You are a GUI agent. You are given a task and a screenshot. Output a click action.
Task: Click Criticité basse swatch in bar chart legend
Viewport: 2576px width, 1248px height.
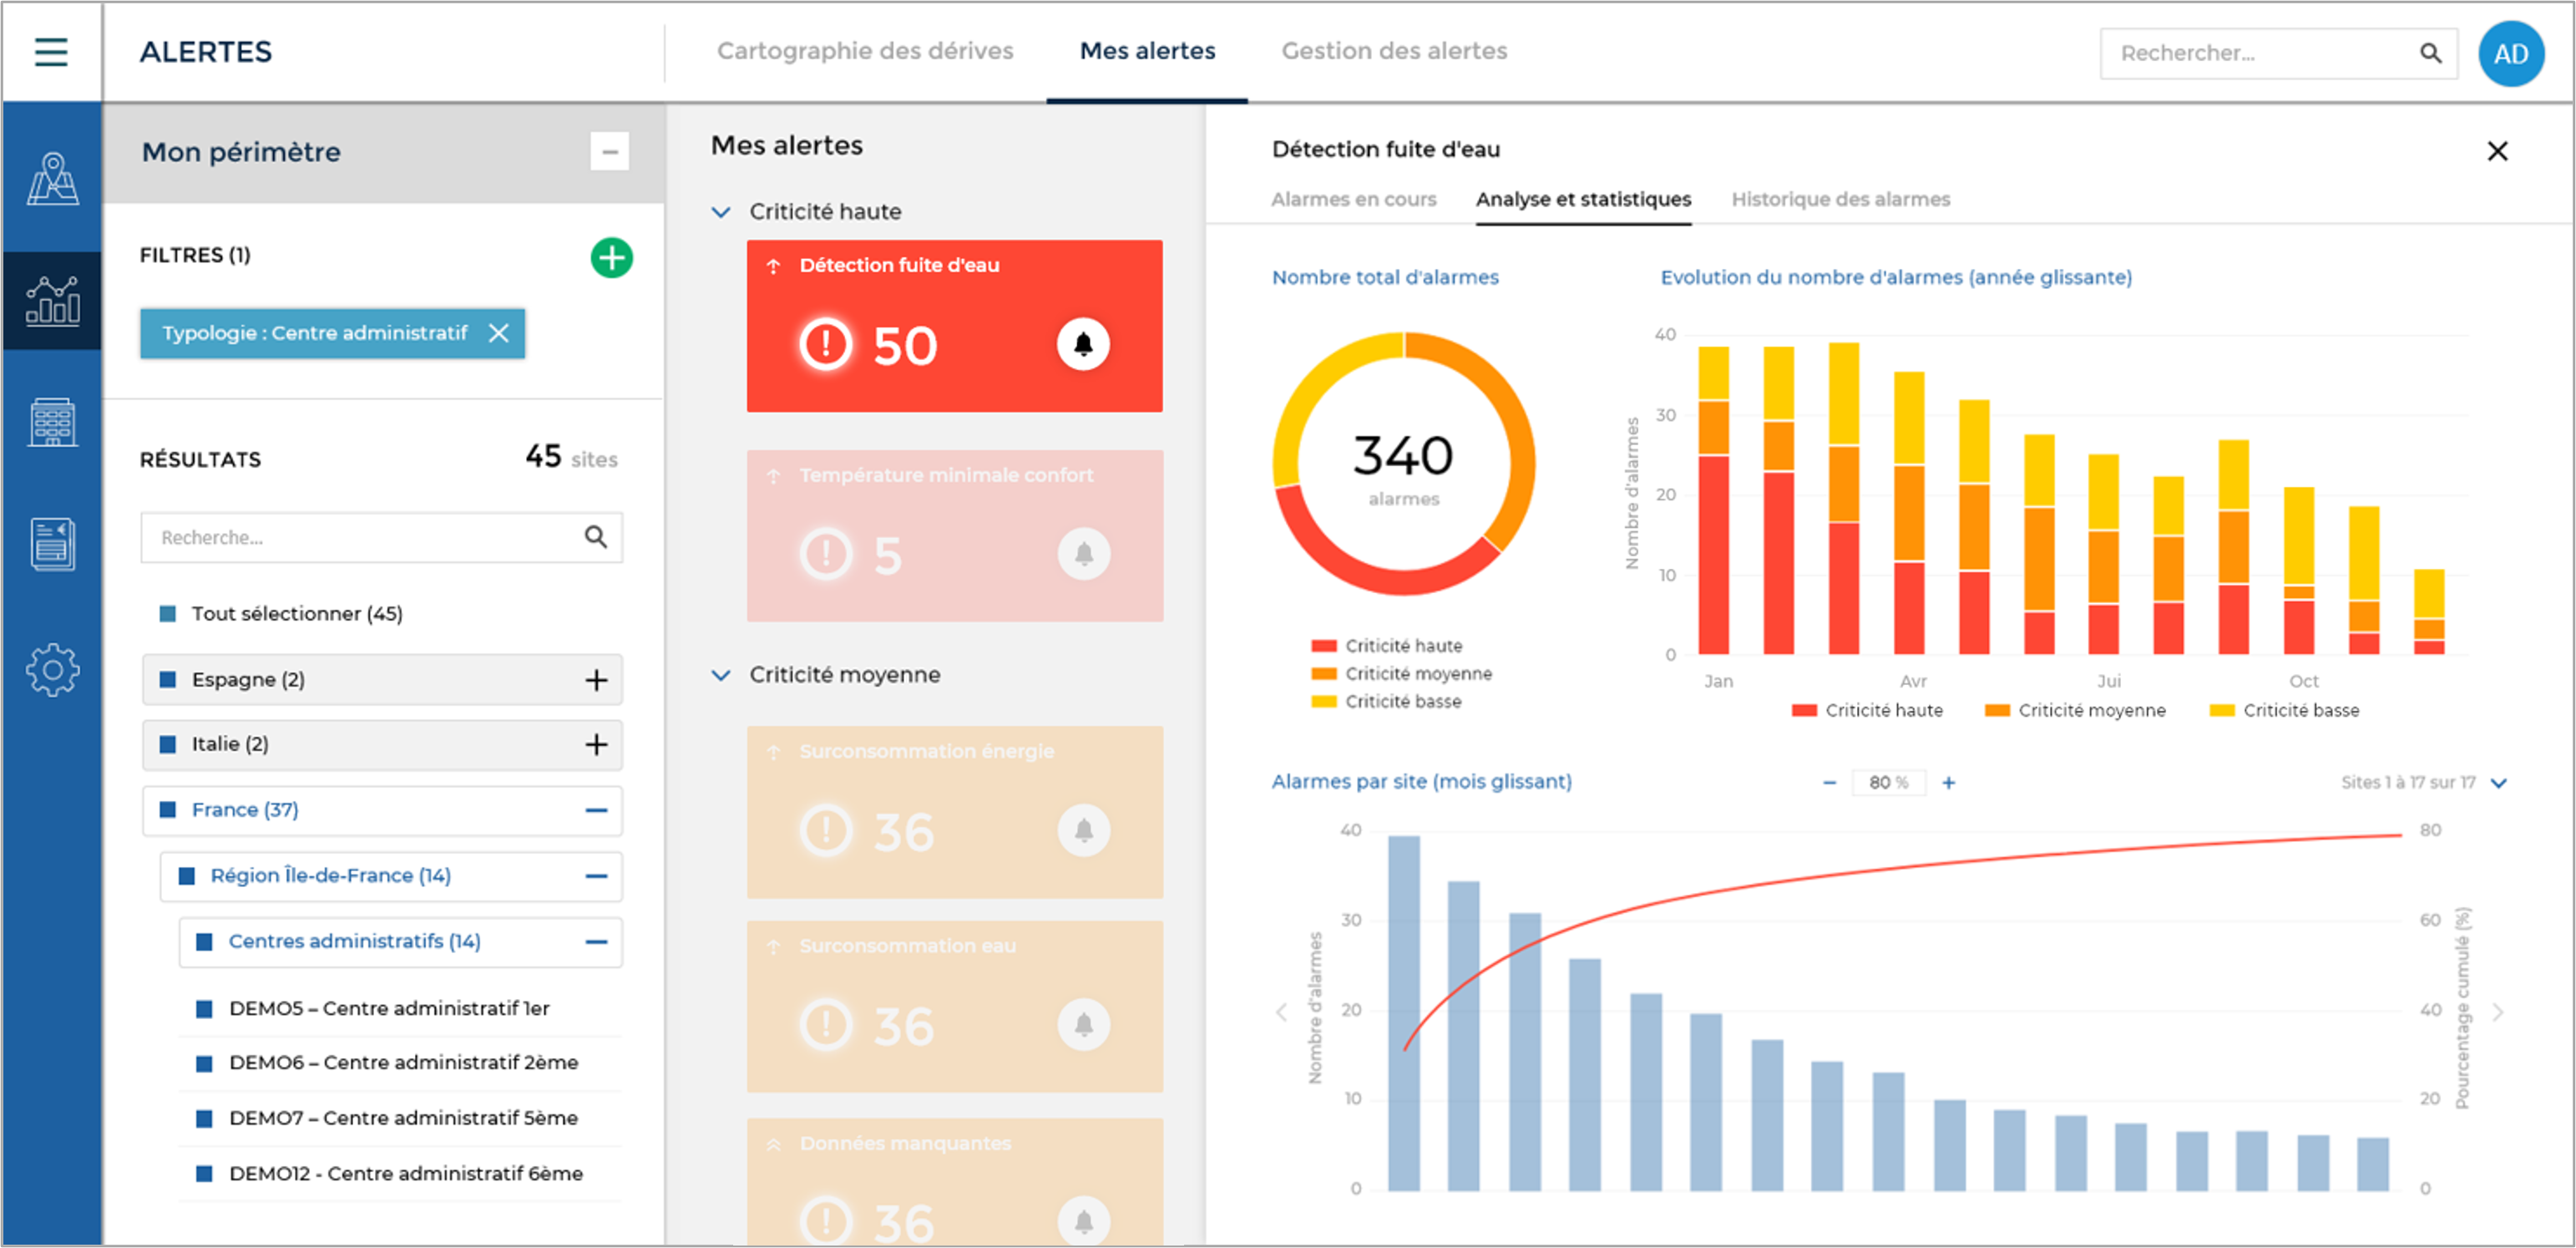point(2221,710)
